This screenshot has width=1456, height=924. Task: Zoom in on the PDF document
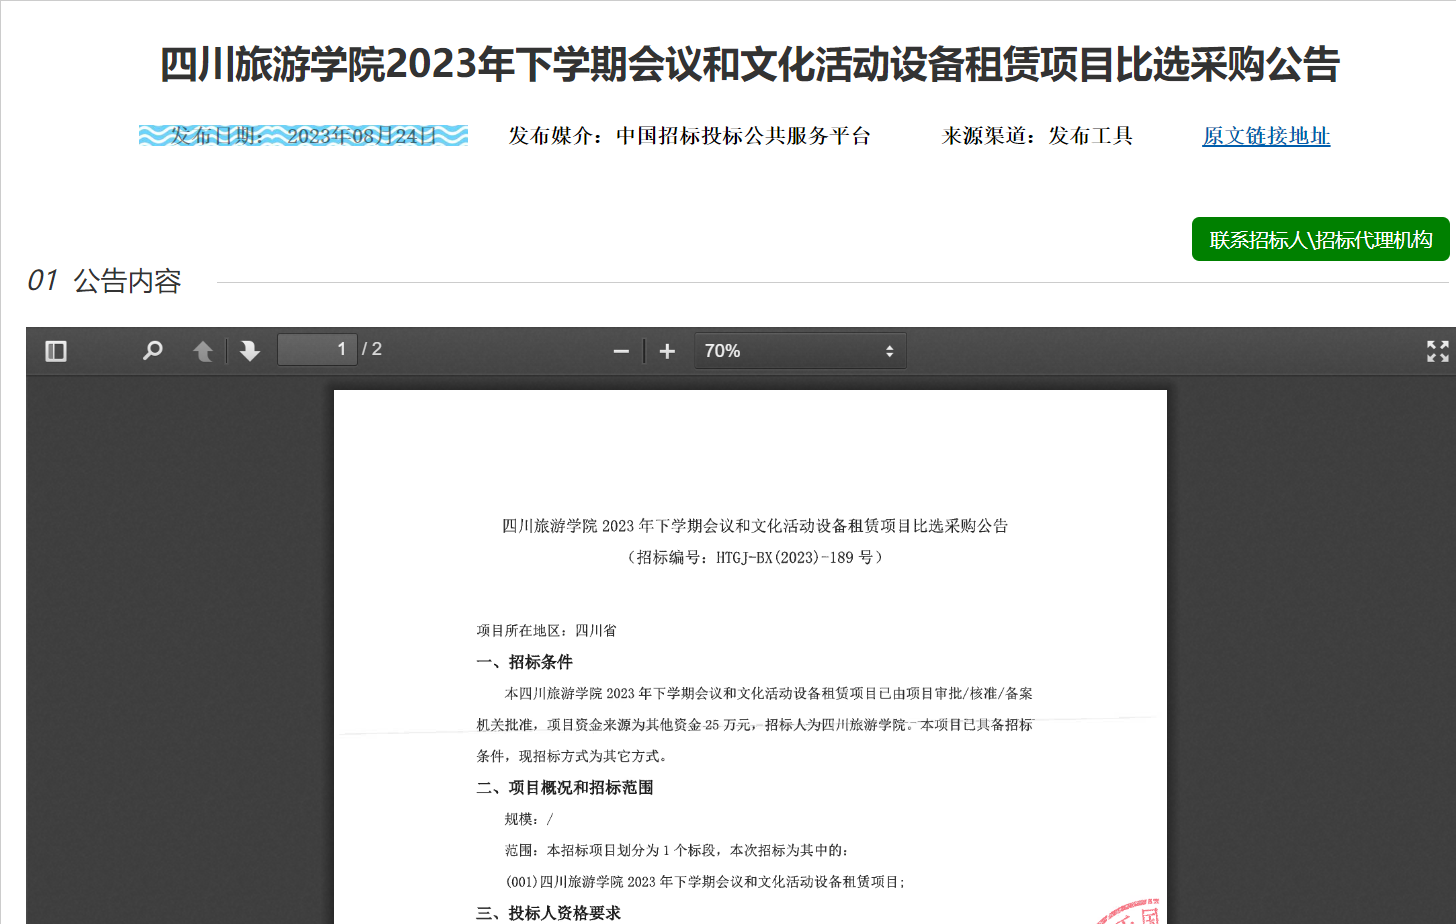pos(667,351)
